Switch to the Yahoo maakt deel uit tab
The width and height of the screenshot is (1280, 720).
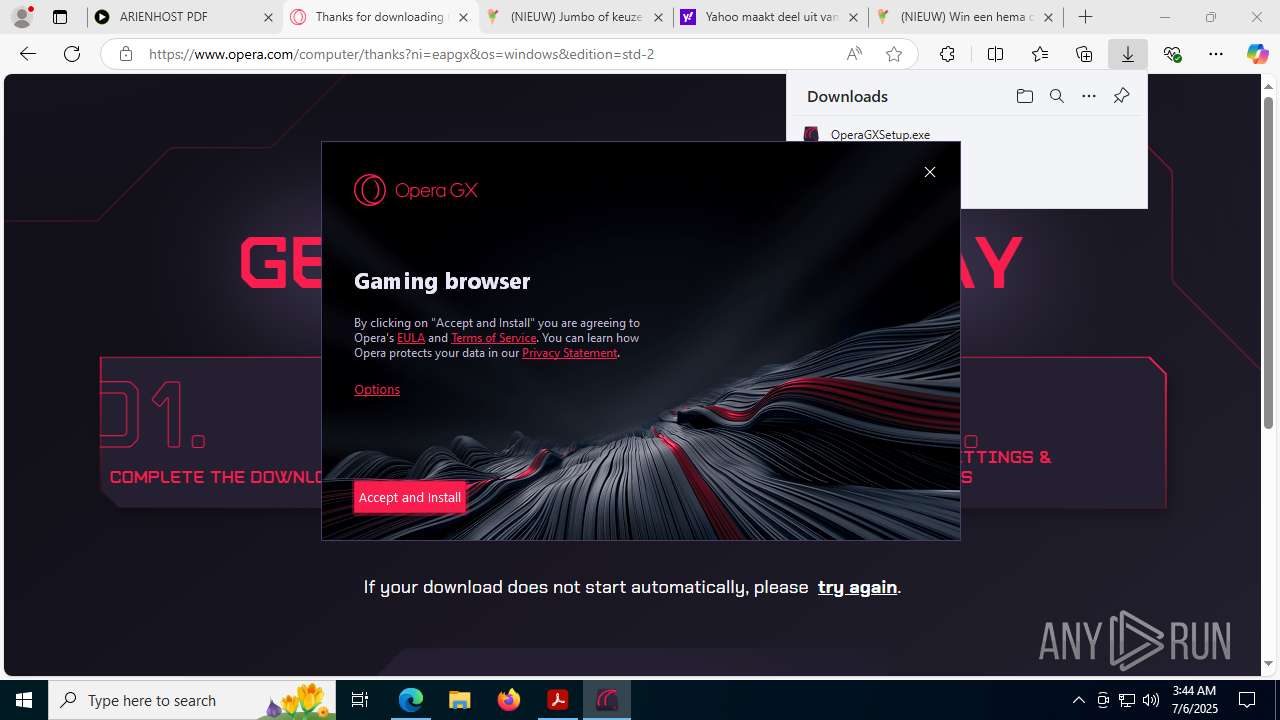coord(769,17)
